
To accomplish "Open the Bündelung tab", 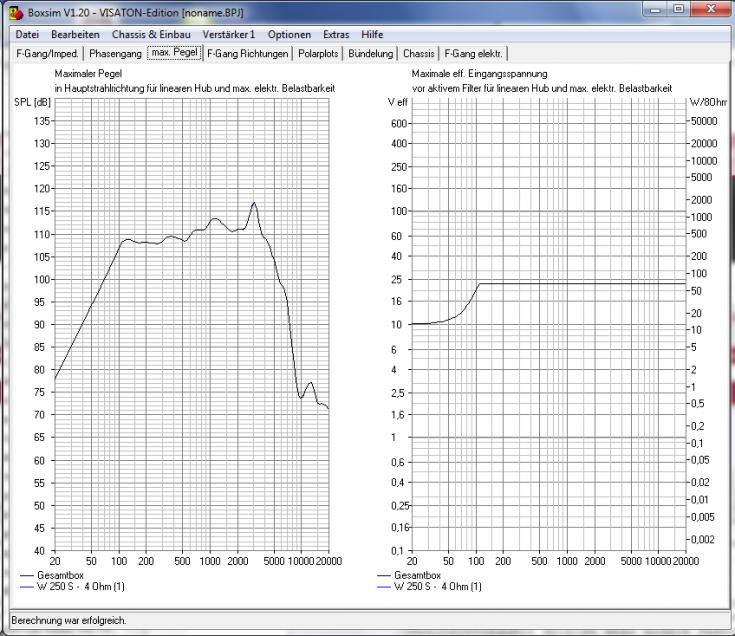I will tap(370, 53).
